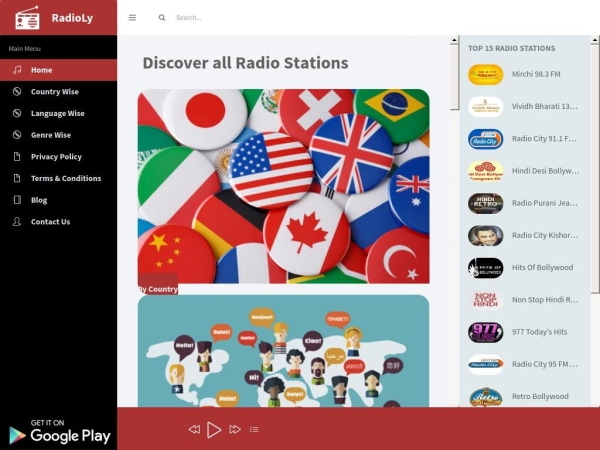Click the Get it on Google Play badge
This screenshot has height=450, width=600.
point(59,432)
